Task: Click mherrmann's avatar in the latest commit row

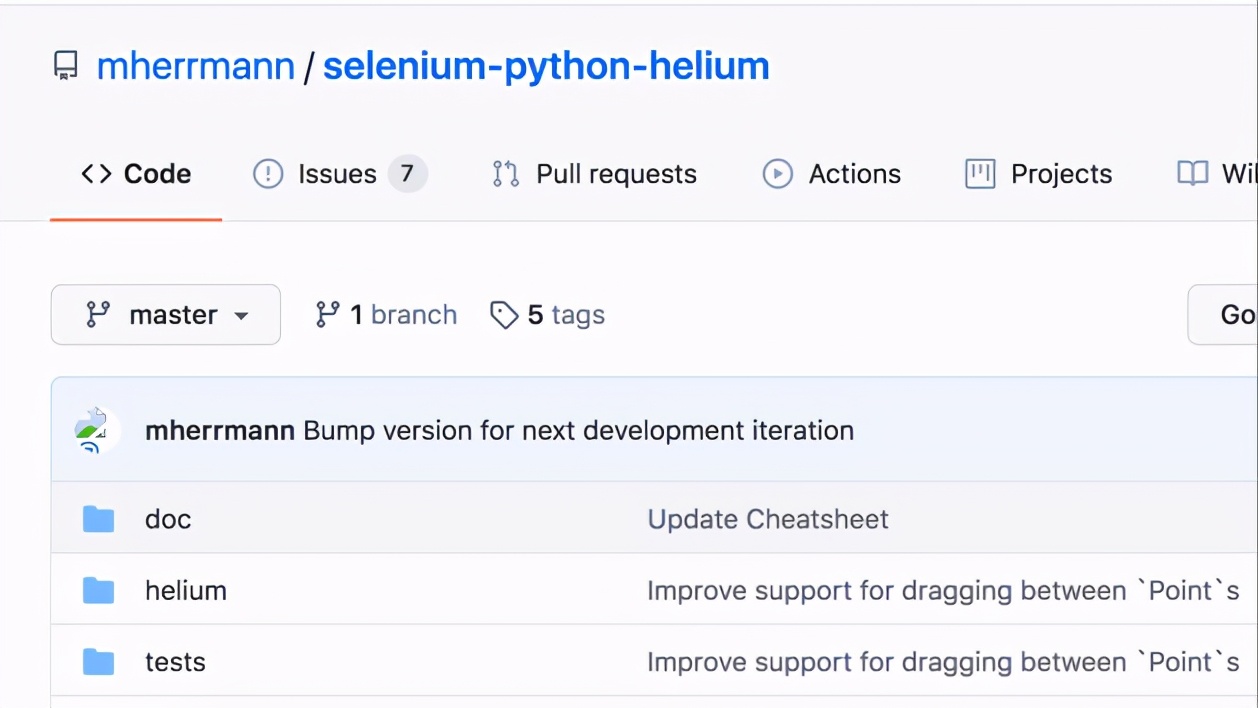Action: tap(97, 431)
